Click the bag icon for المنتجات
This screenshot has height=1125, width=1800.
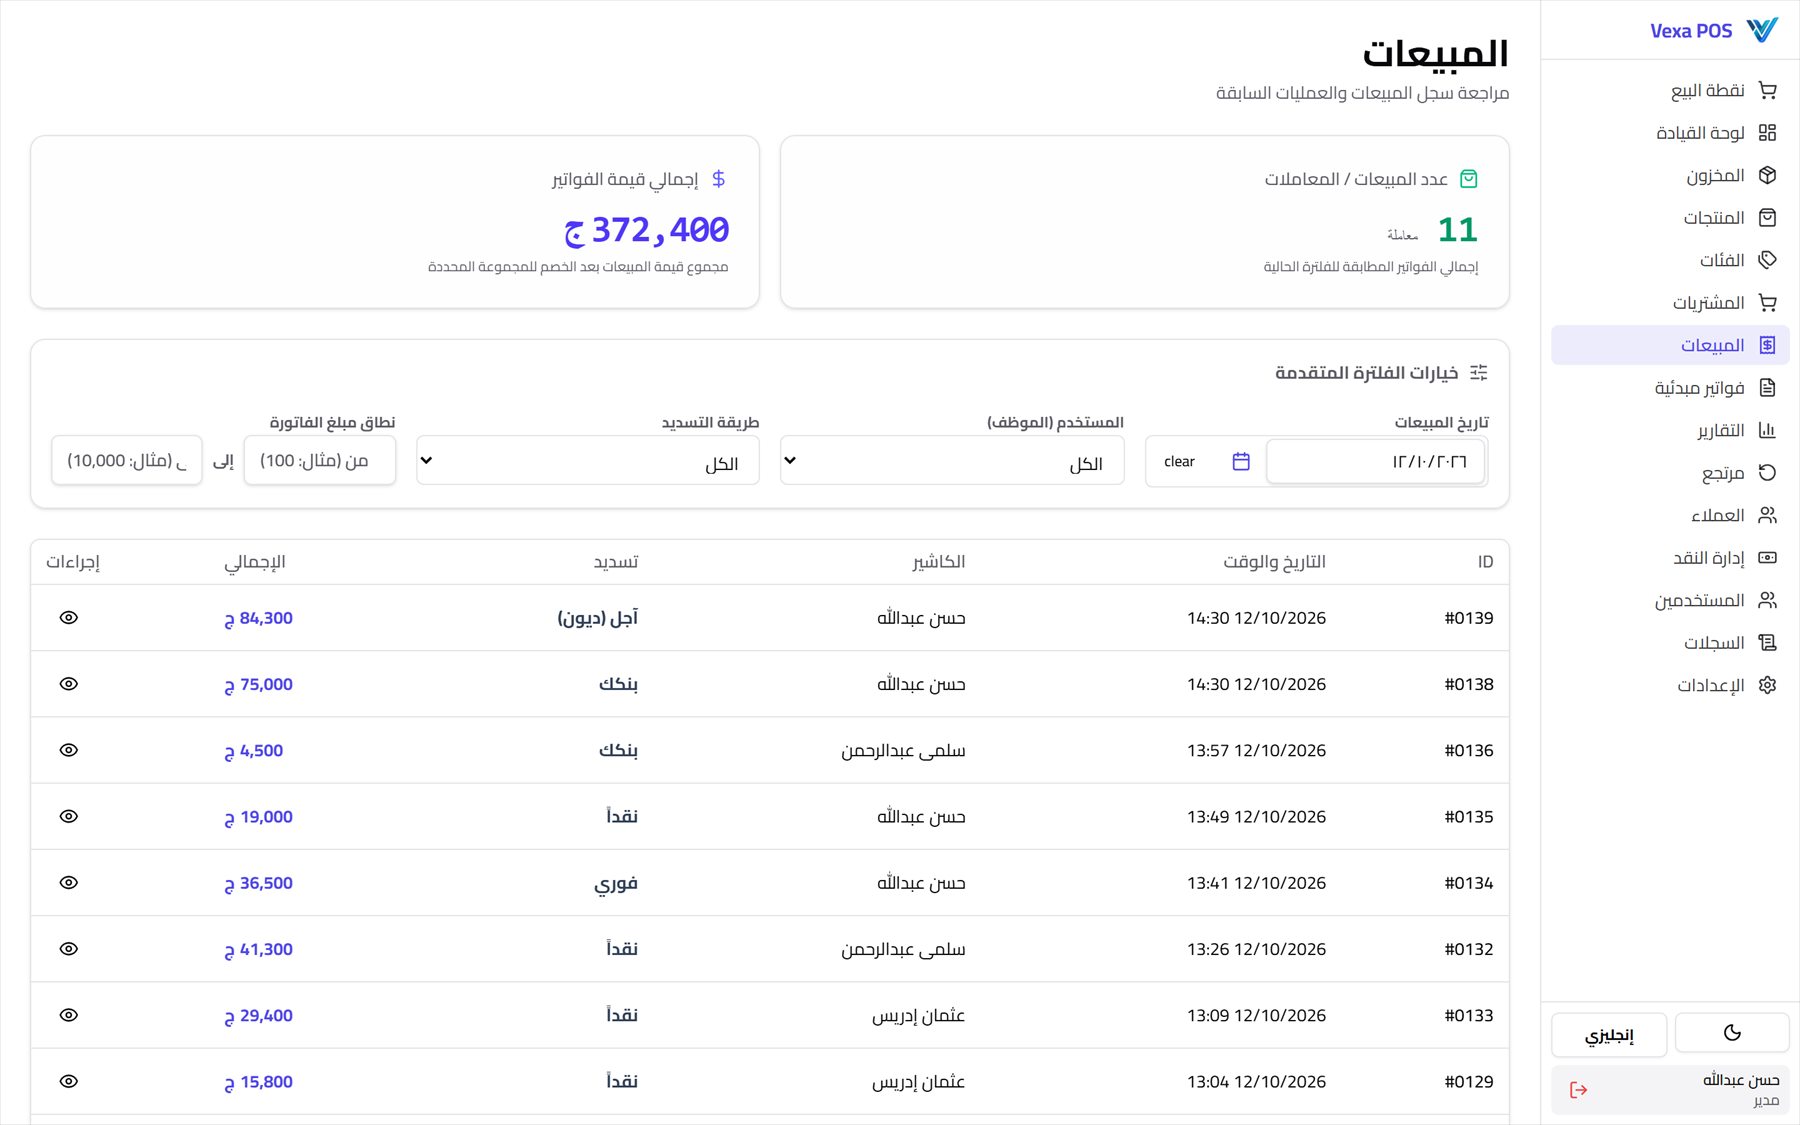(1767, 218)
